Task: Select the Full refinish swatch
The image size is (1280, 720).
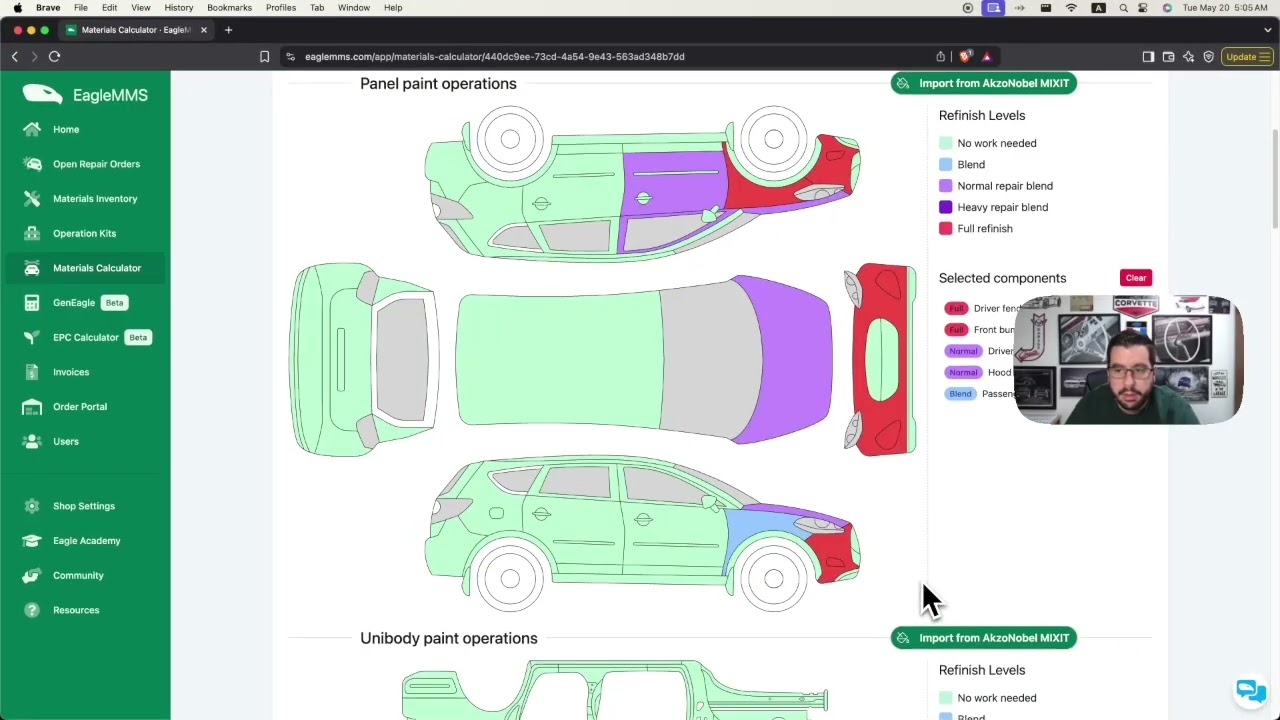Action: pos(945,228)
